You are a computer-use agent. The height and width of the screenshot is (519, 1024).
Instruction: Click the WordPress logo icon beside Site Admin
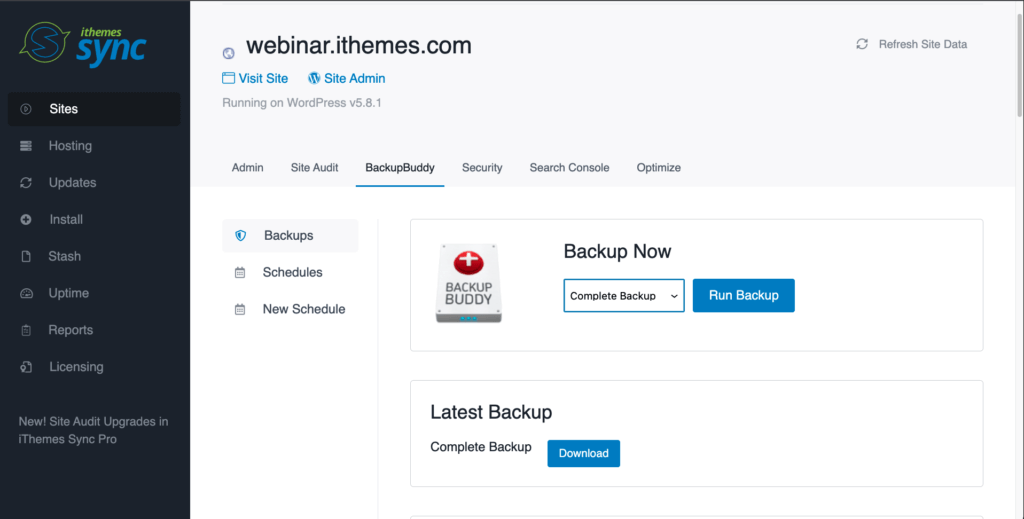click(314, 78)
